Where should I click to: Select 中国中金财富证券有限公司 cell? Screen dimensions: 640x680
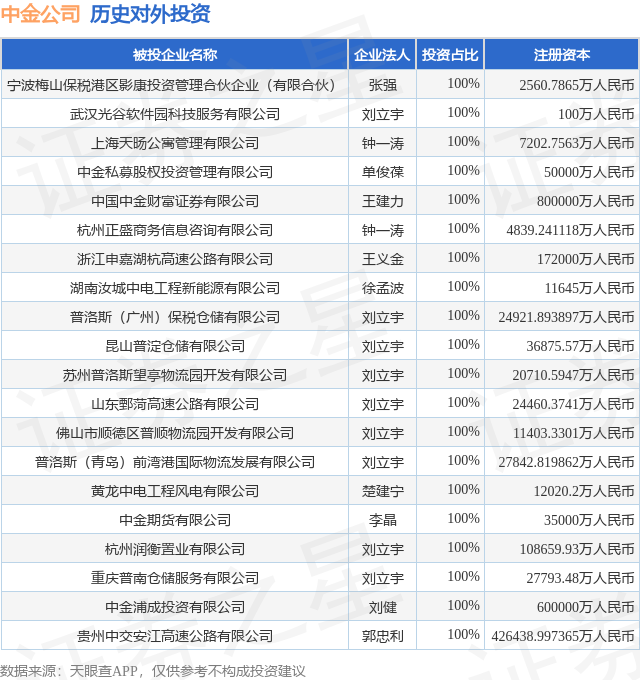click(175, 201)
